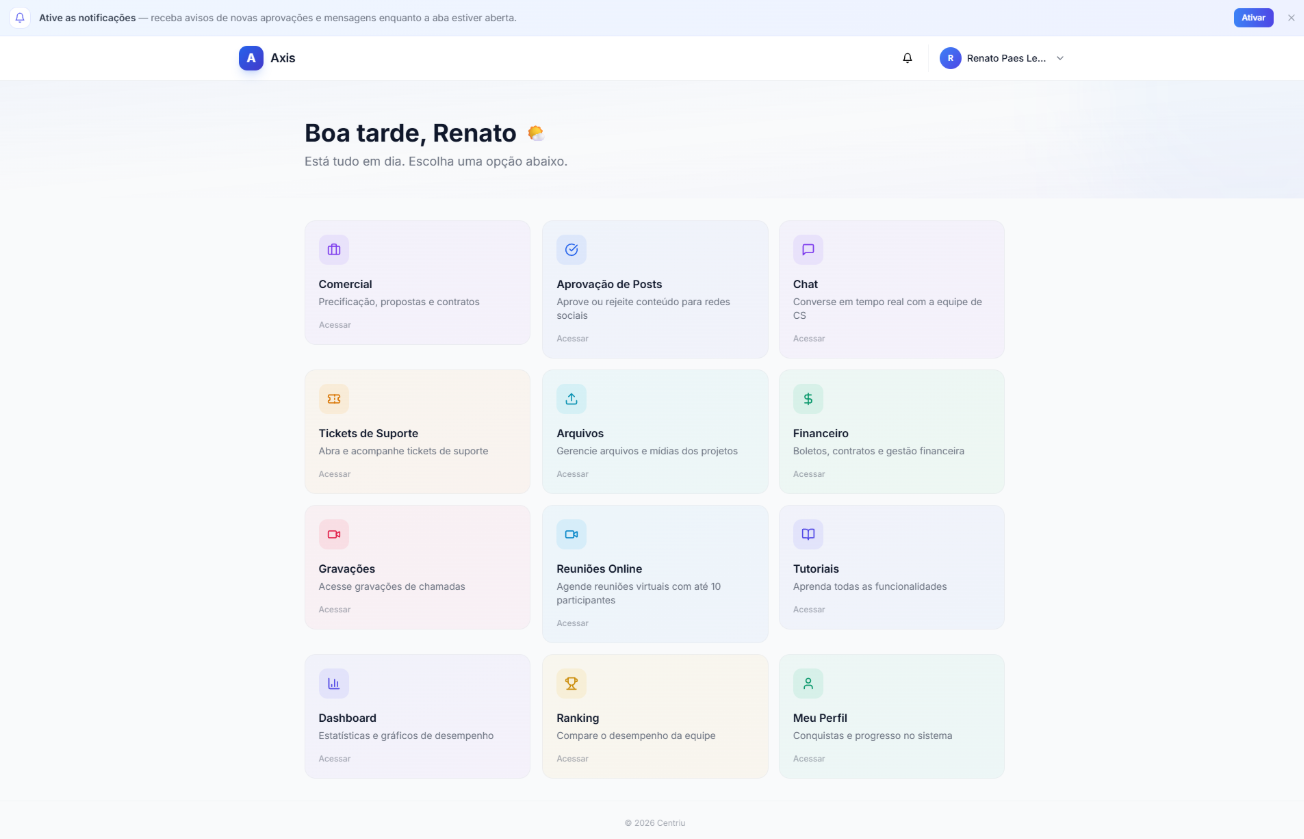Click the user avatar with letter R
Viewport: 1304px width, 839px height.
point(950,58)
